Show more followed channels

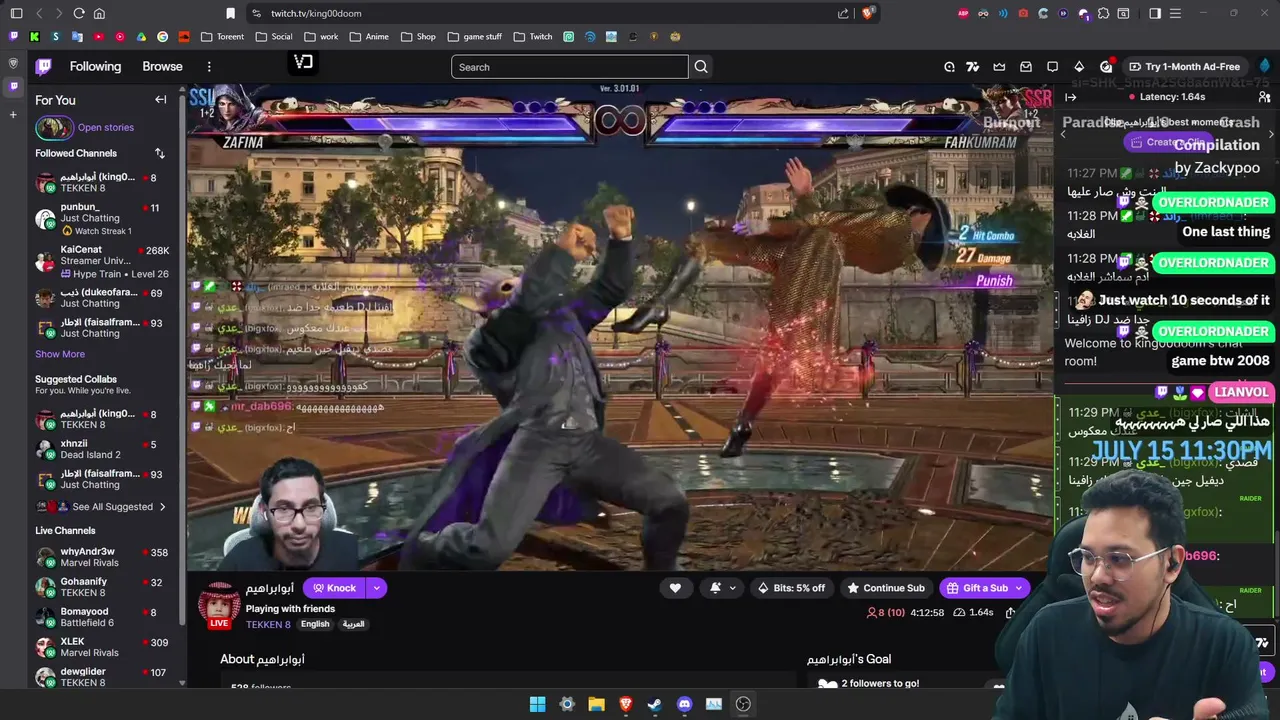coord(60,354)
